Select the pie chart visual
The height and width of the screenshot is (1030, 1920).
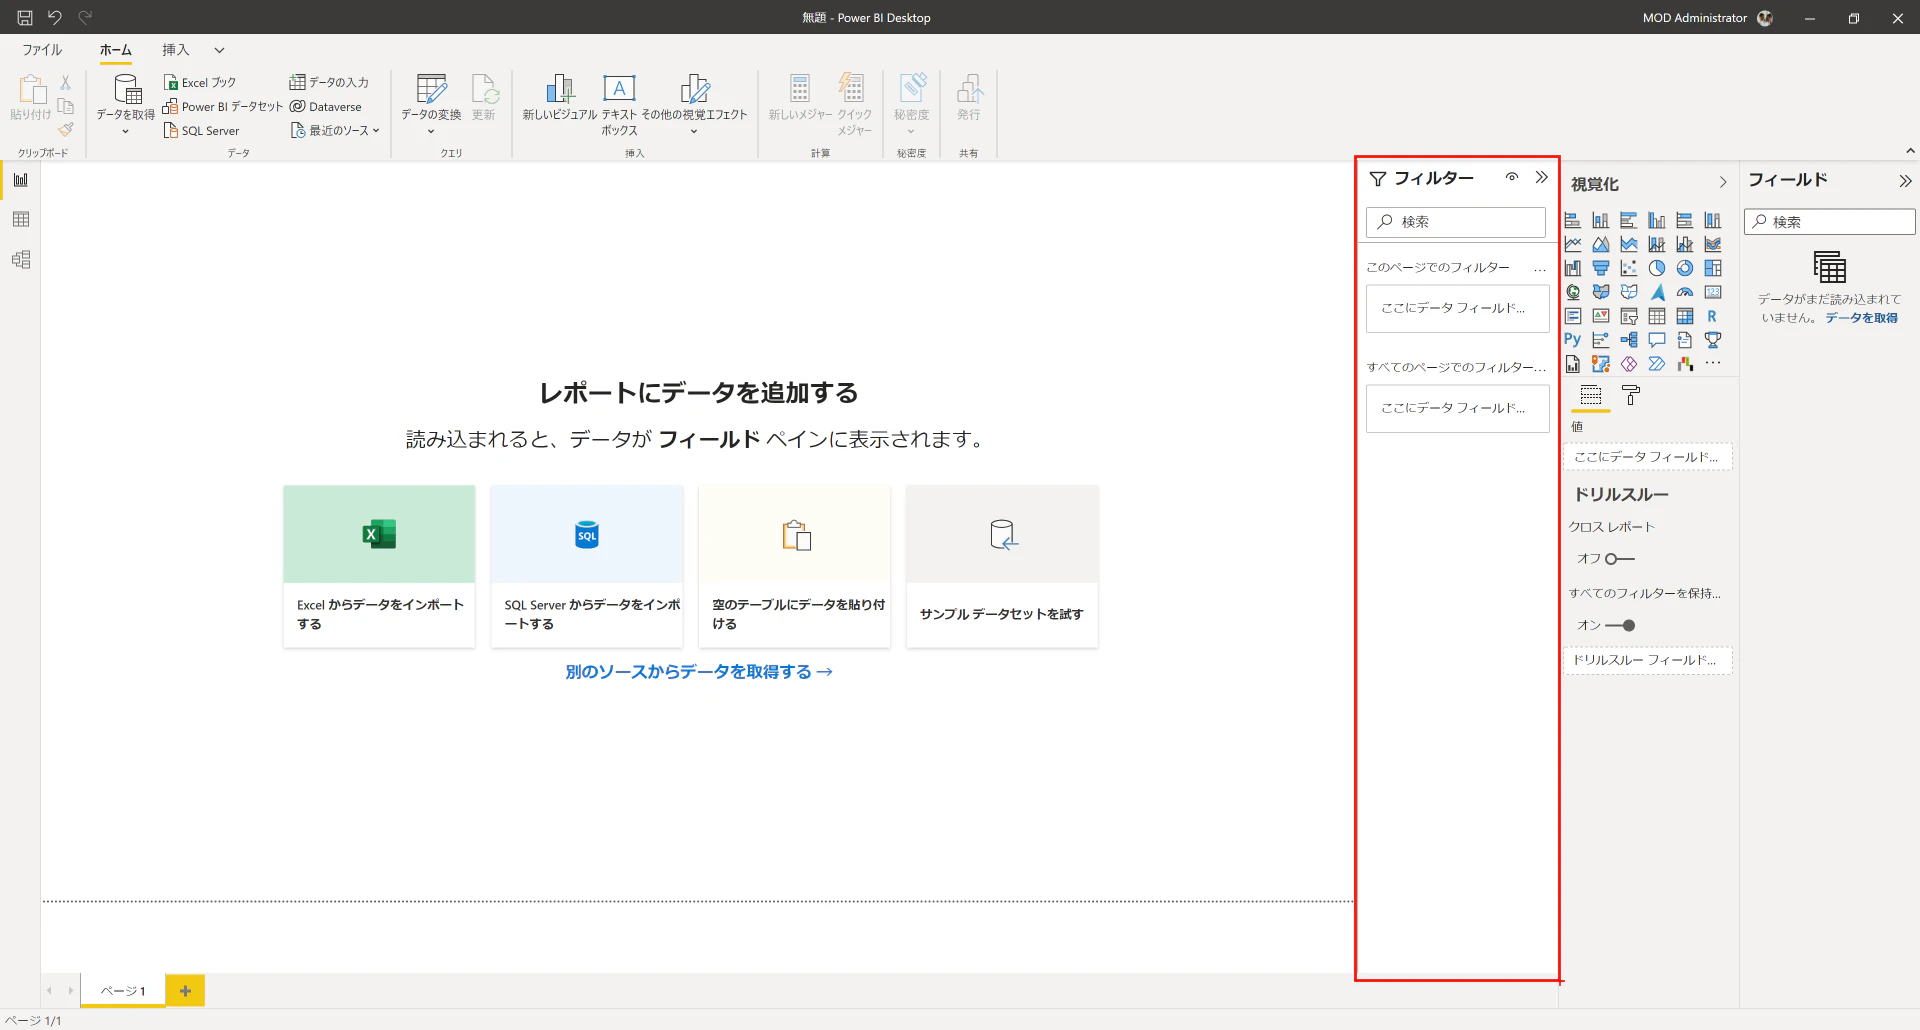(x=1657, y=268)
